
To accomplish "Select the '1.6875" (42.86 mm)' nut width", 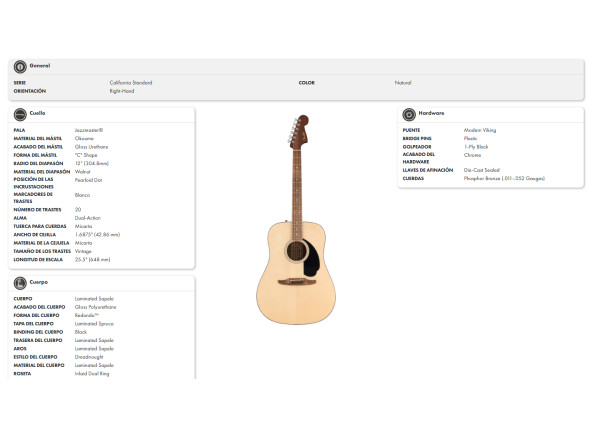I will [97, 235].
